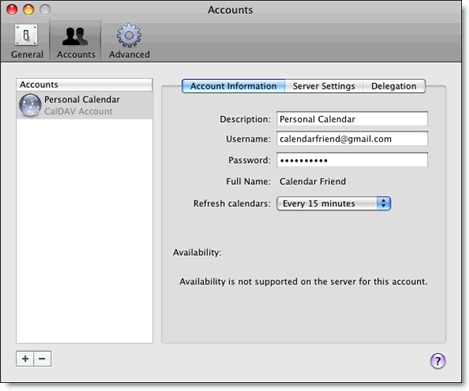Click the Advanced toolbar label

coord(129,54)
